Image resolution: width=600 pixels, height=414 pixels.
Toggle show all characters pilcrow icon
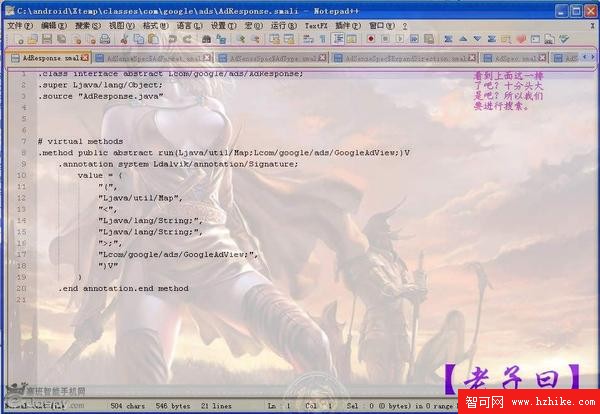(323, 39)
